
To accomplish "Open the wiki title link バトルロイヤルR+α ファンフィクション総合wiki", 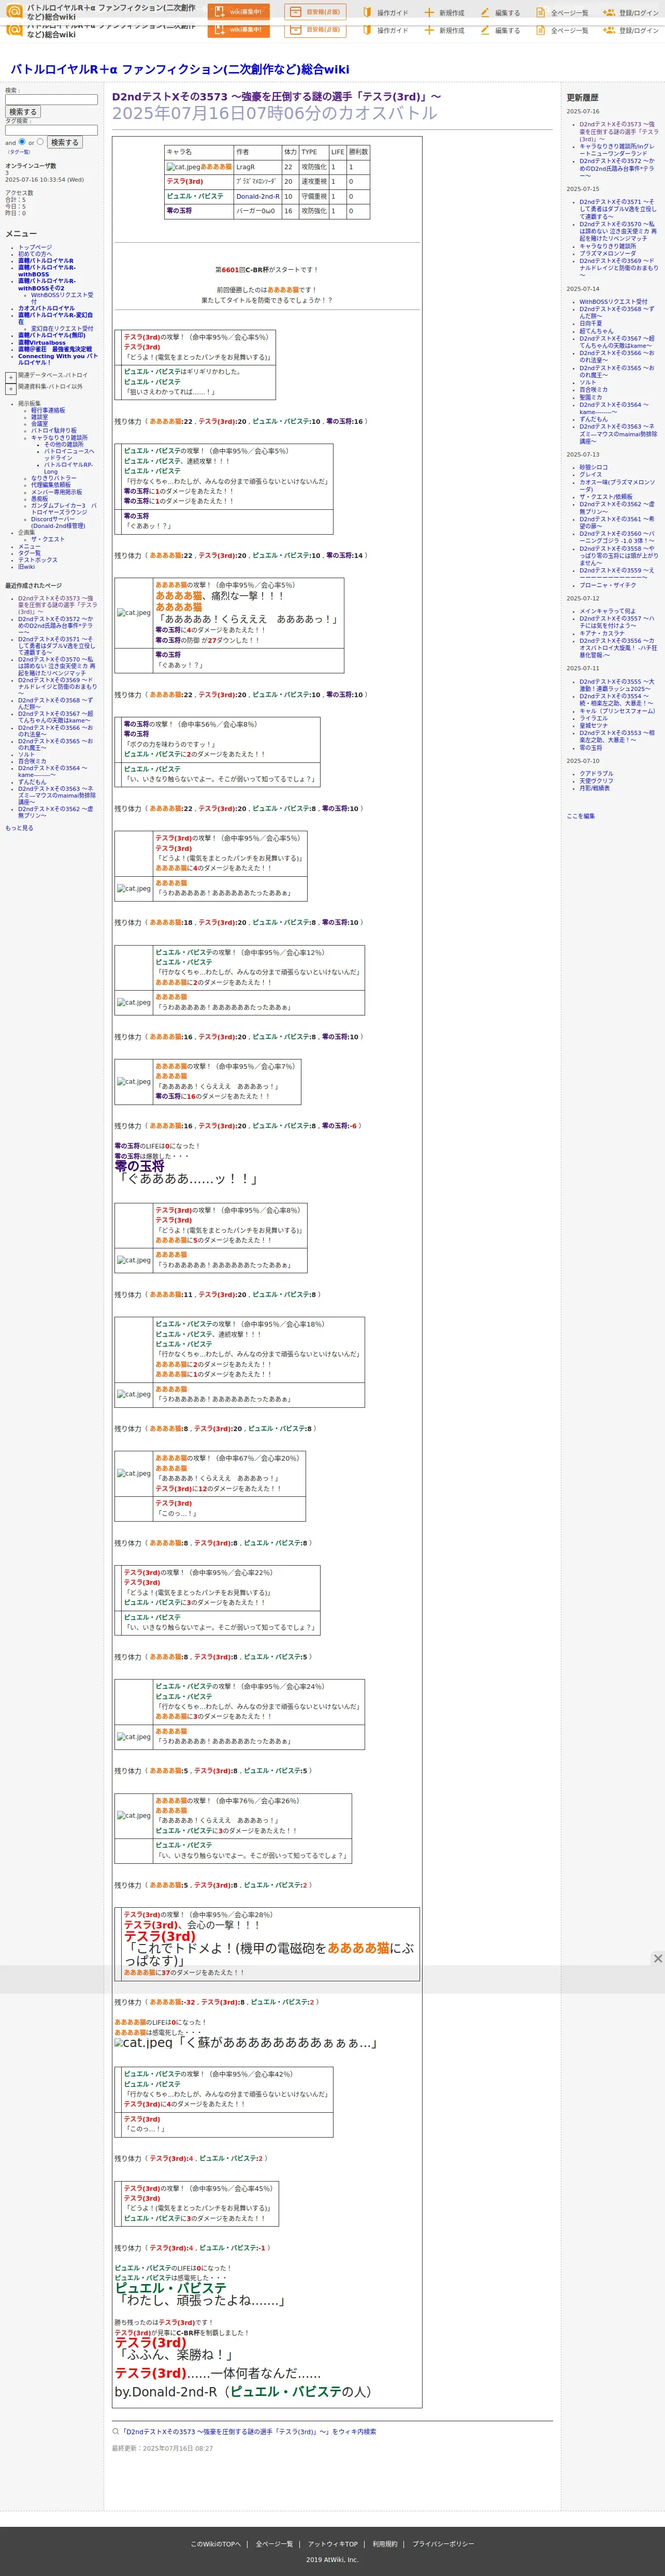I will (180, 69).
